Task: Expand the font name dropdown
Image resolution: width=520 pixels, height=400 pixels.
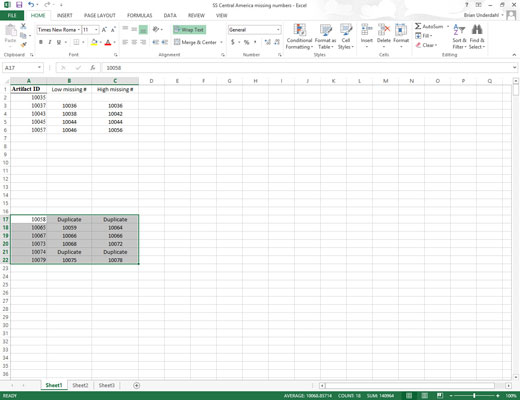Action: point(79,30)
